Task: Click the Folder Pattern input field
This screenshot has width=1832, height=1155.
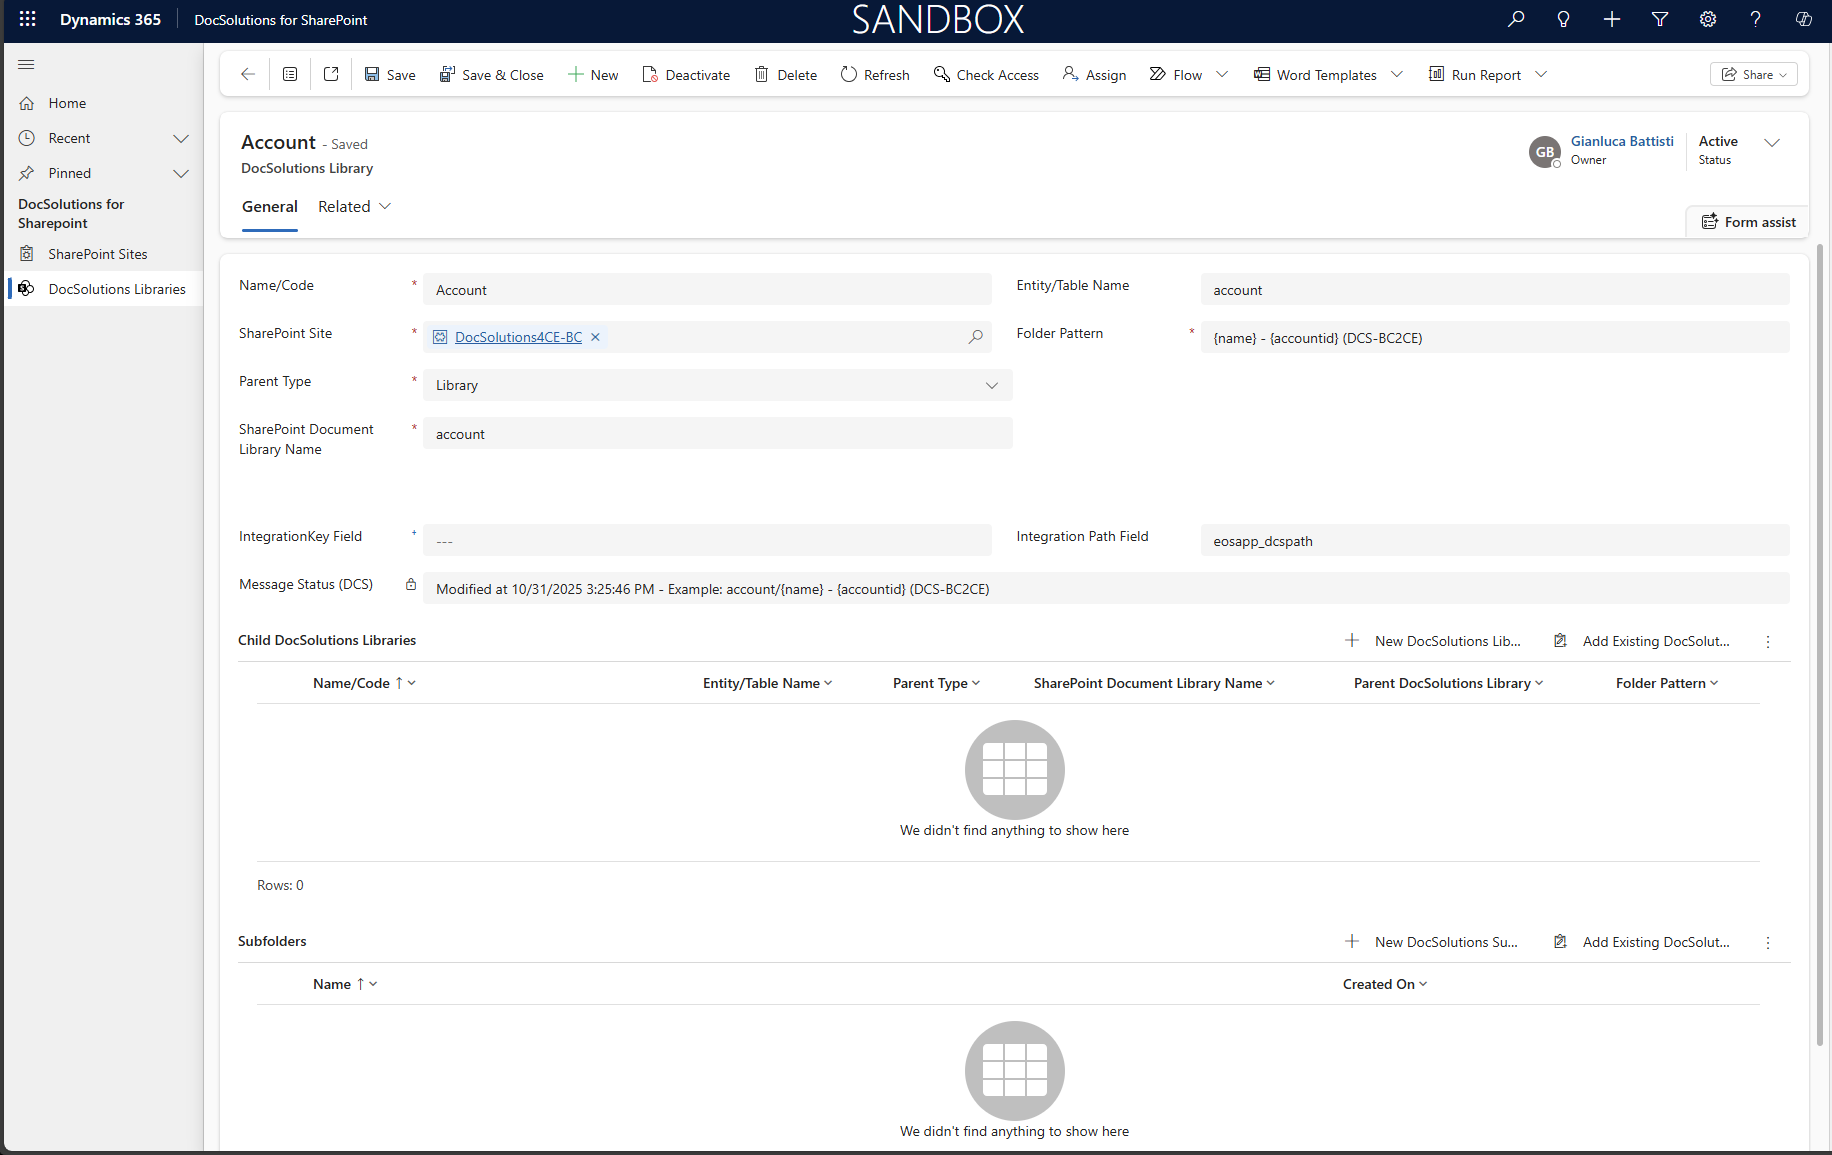Action: coord(1494,337)
